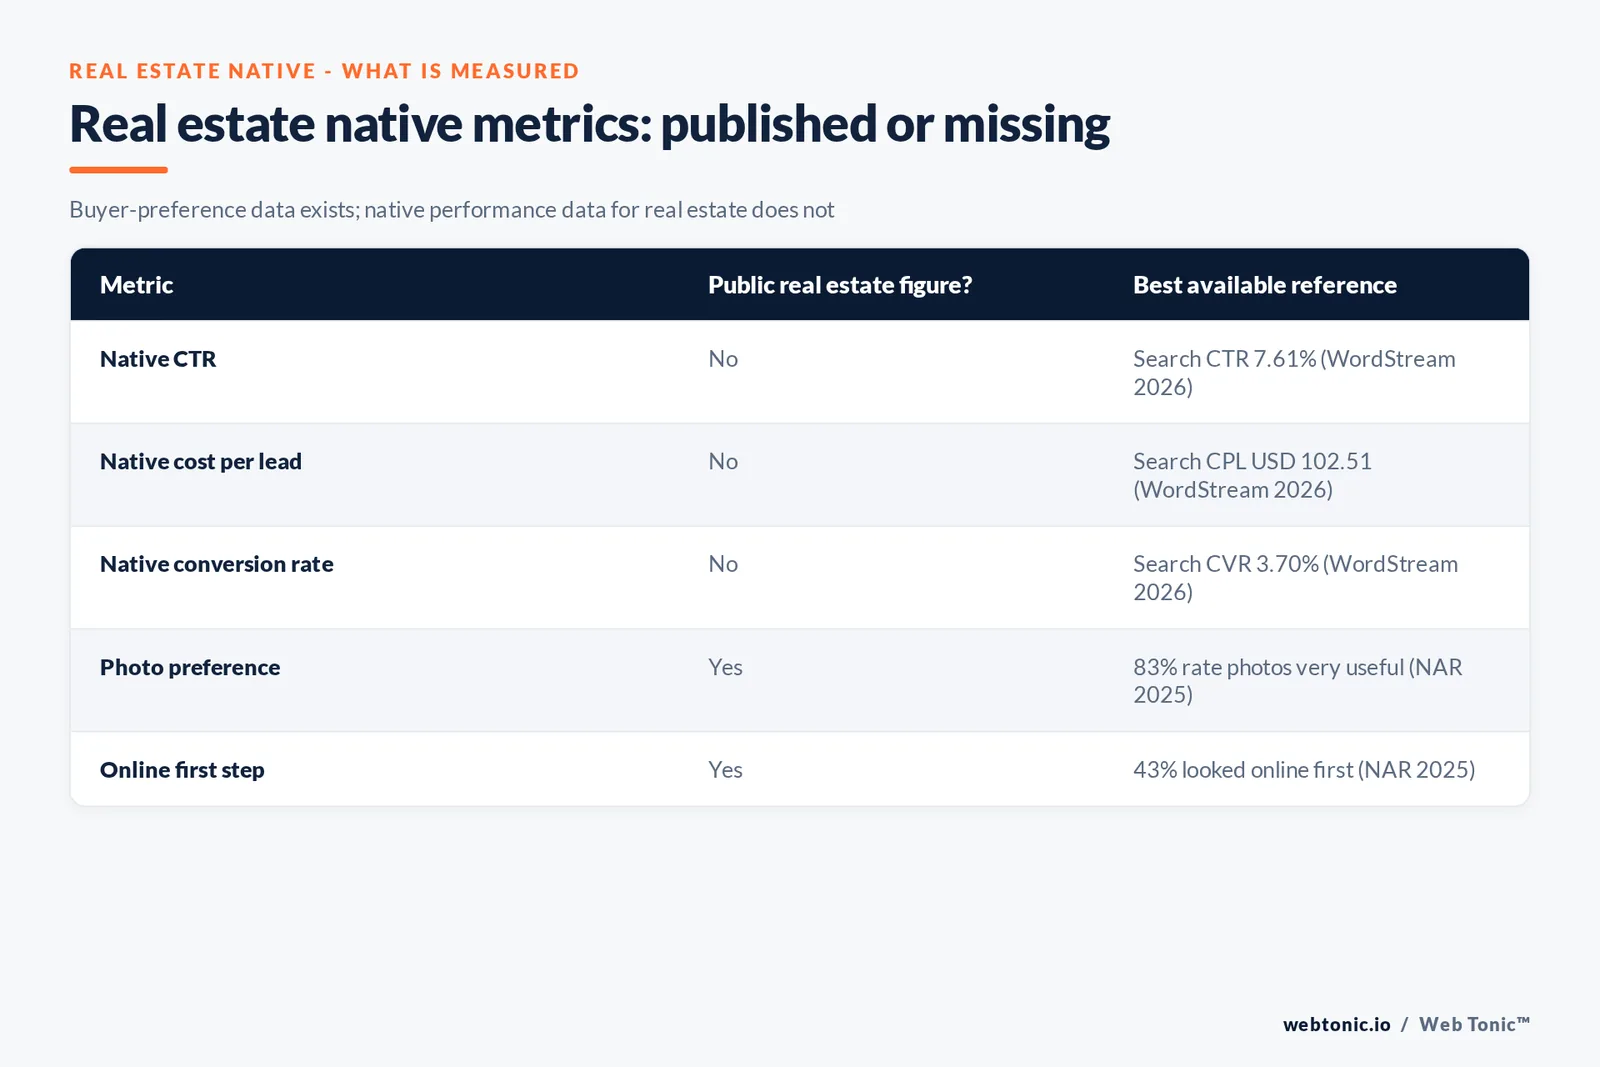Select the 'Photo preference' row label
This screenshot has width=1600, height=1067.
[190, 667]
